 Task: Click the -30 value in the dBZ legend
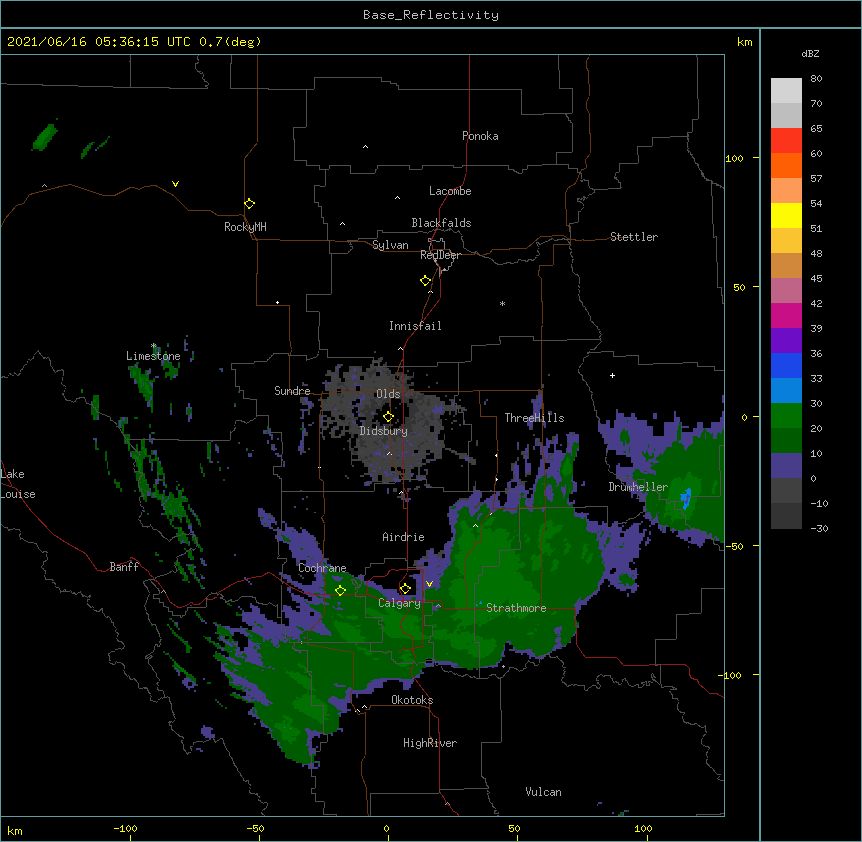[x=819, y=528]
